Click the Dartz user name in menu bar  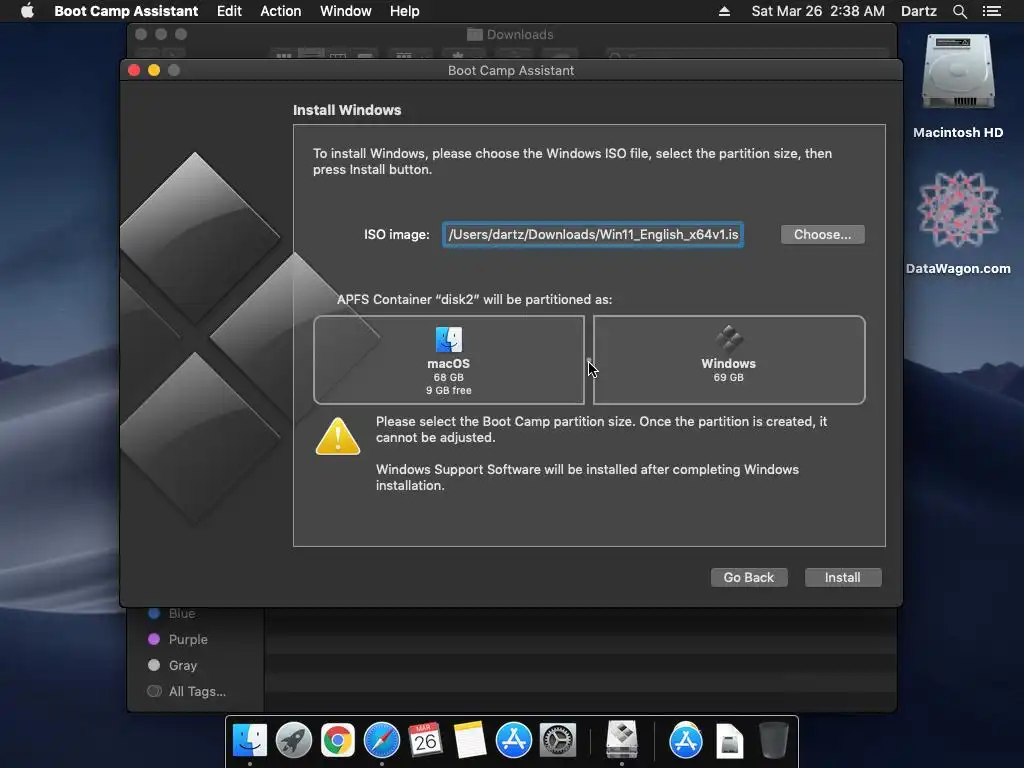[x=919, y=11]
